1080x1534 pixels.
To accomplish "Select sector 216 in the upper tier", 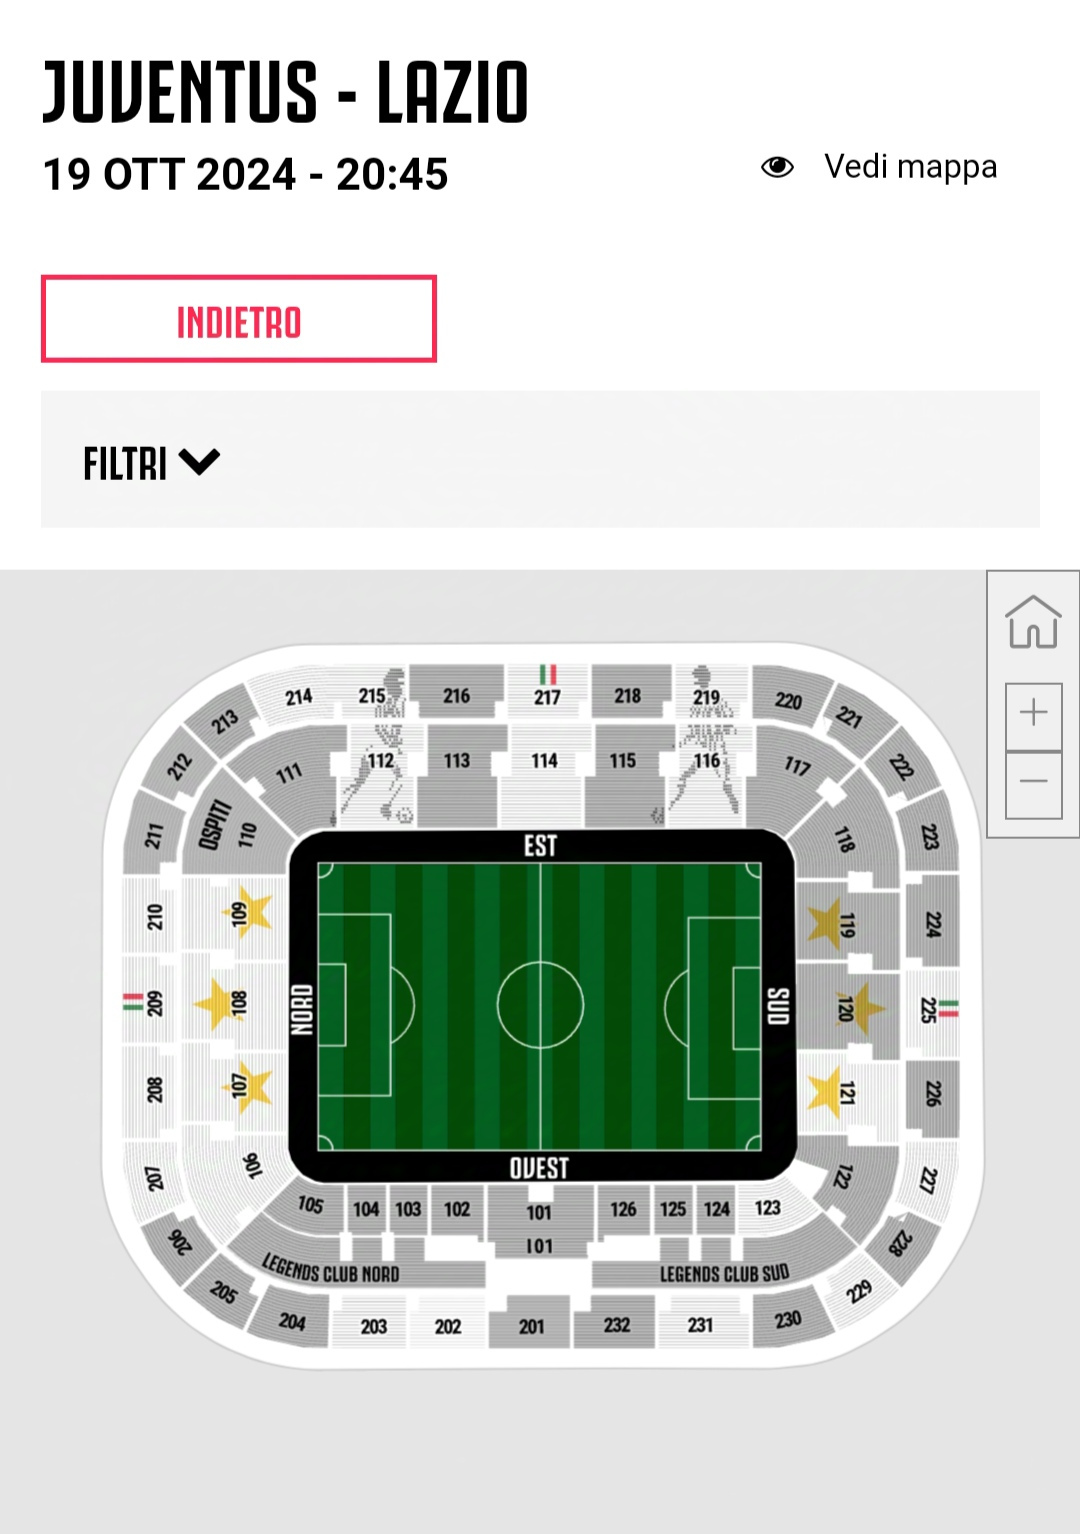I will 456,696.
